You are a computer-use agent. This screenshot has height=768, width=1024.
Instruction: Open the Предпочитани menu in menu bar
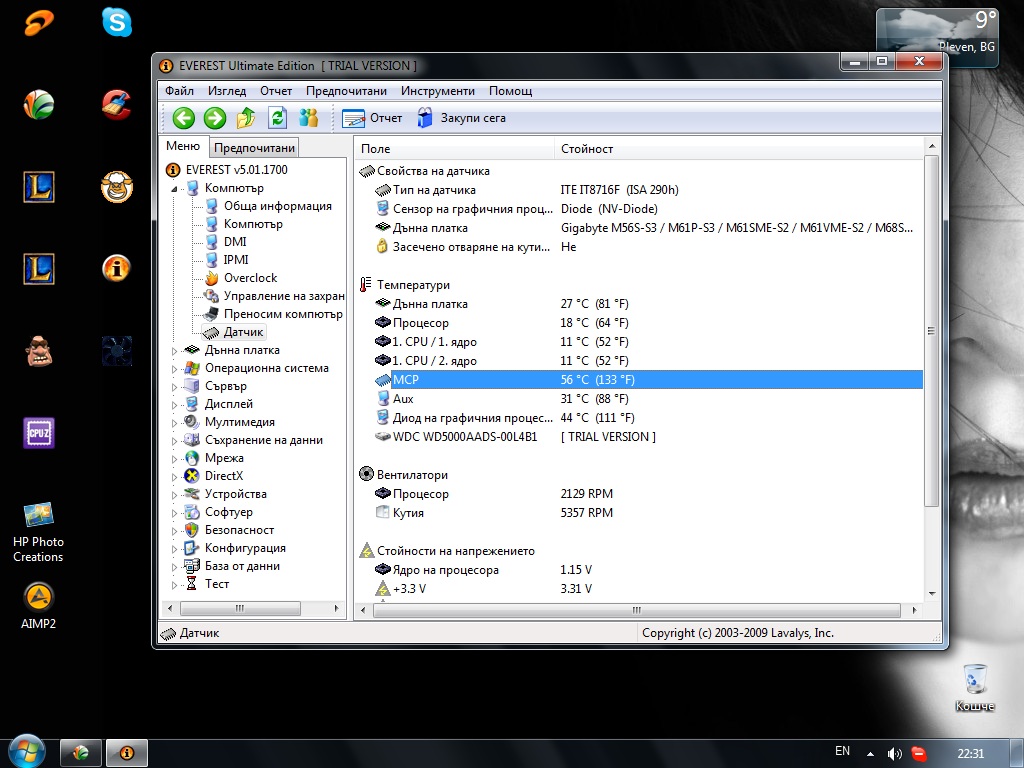coord(346,91)
